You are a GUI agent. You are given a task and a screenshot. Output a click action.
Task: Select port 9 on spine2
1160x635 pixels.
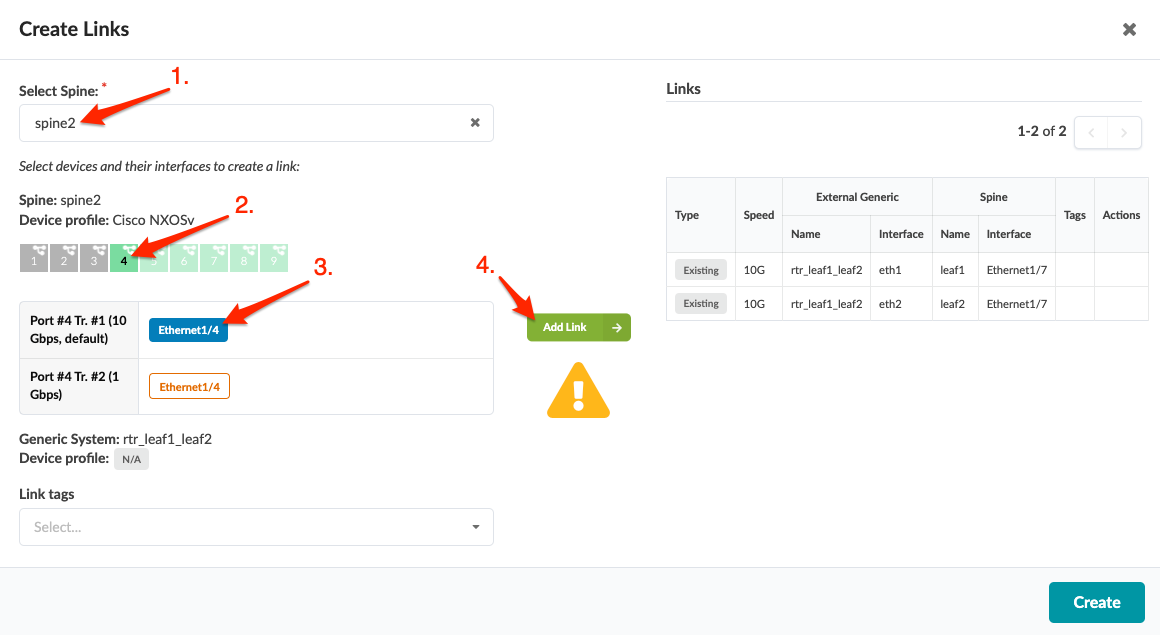274,258
